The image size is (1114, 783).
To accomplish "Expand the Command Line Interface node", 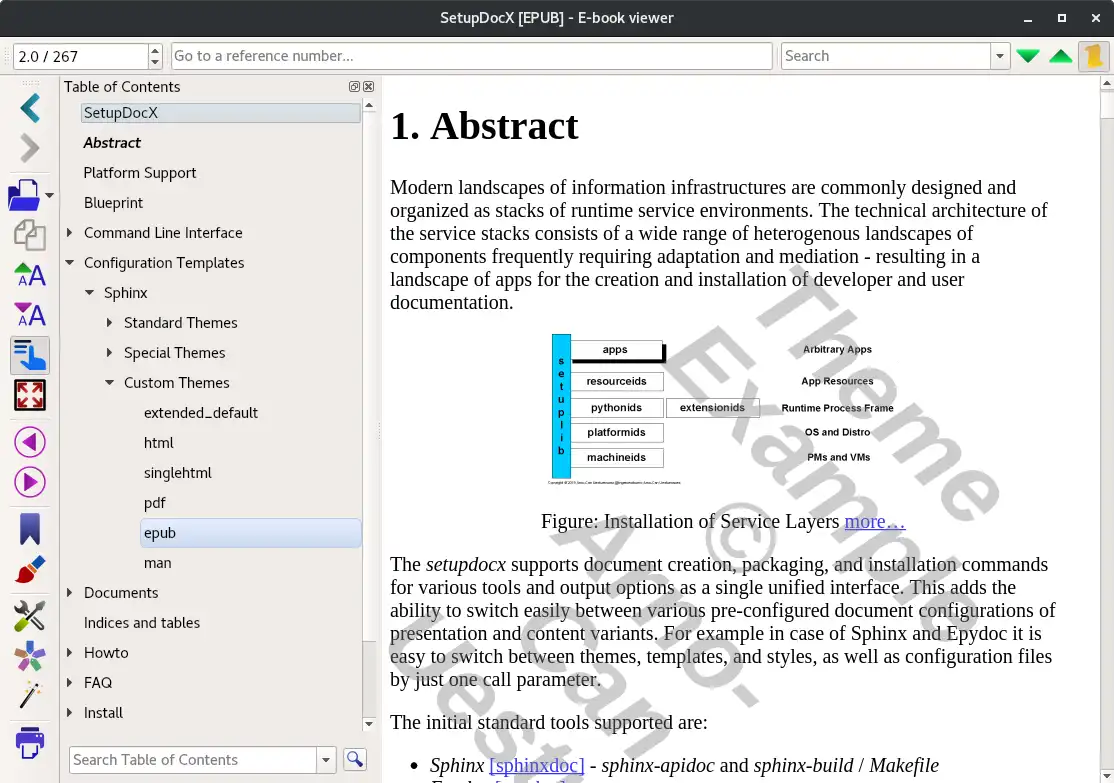I will (70, 232).
